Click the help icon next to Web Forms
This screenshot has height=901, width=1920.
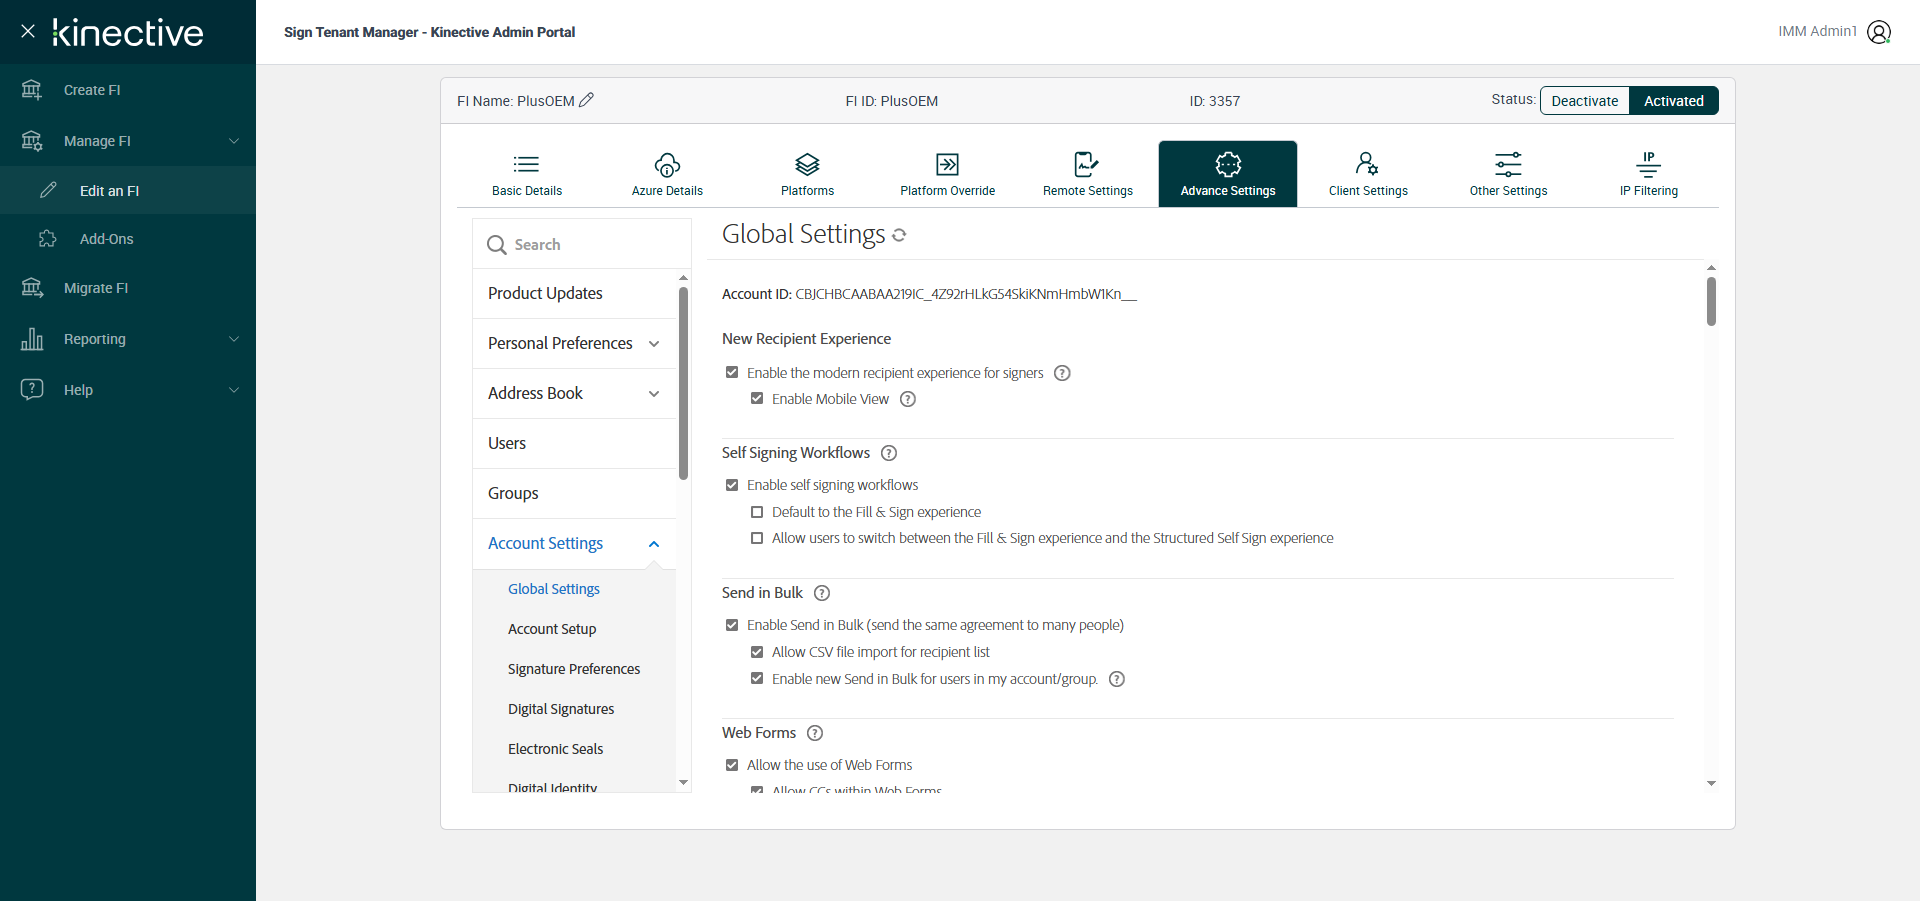[815, 733]
